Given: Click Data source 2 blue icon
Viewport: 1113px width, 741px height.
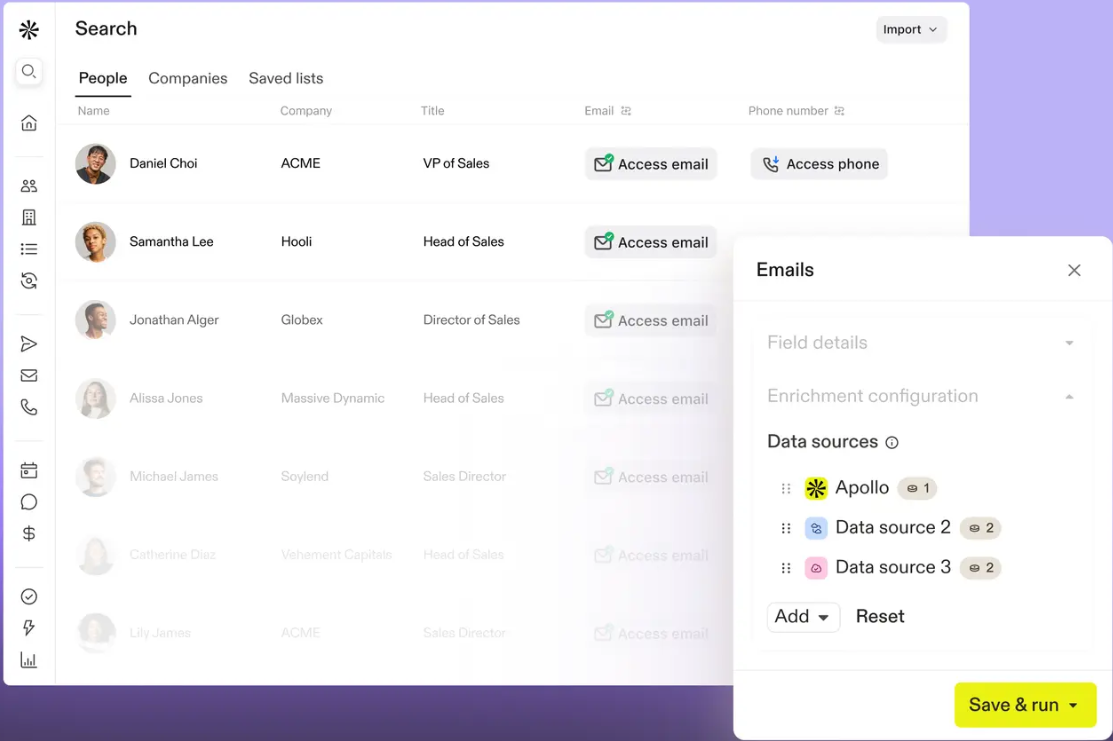Looking at the screenshot, I should click(x=816, y=528).
